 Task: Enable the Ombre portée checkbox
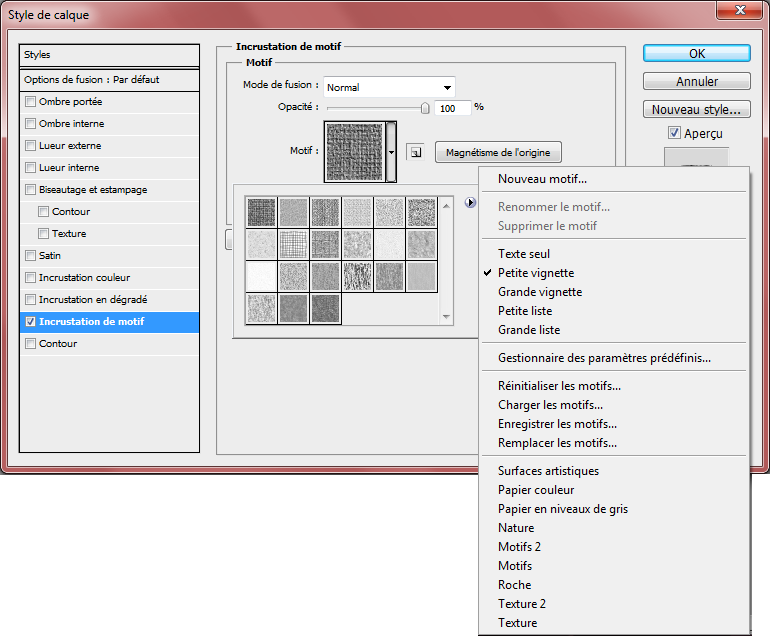pos(30,102)
